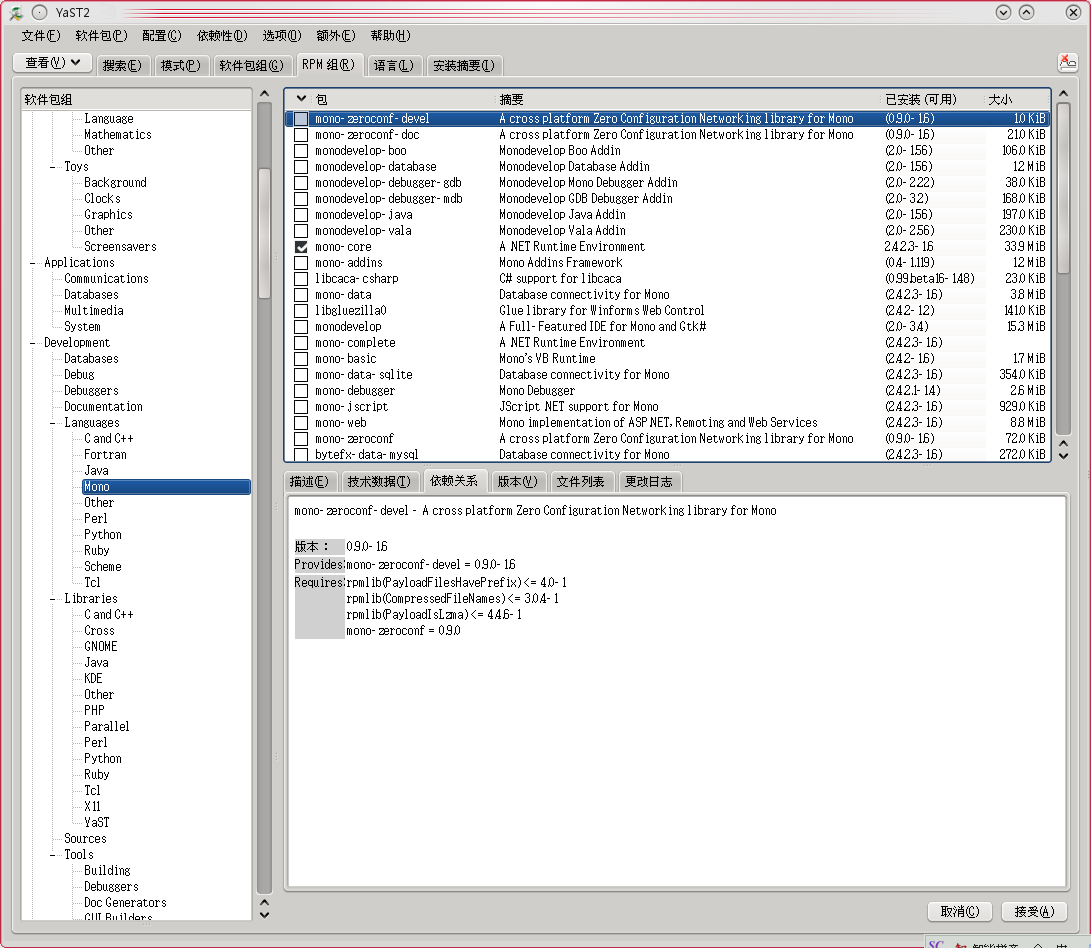This screenshot has width=1091, height=948.
Task: Open the 配置(C) menu
Action: tap(161, 35)
